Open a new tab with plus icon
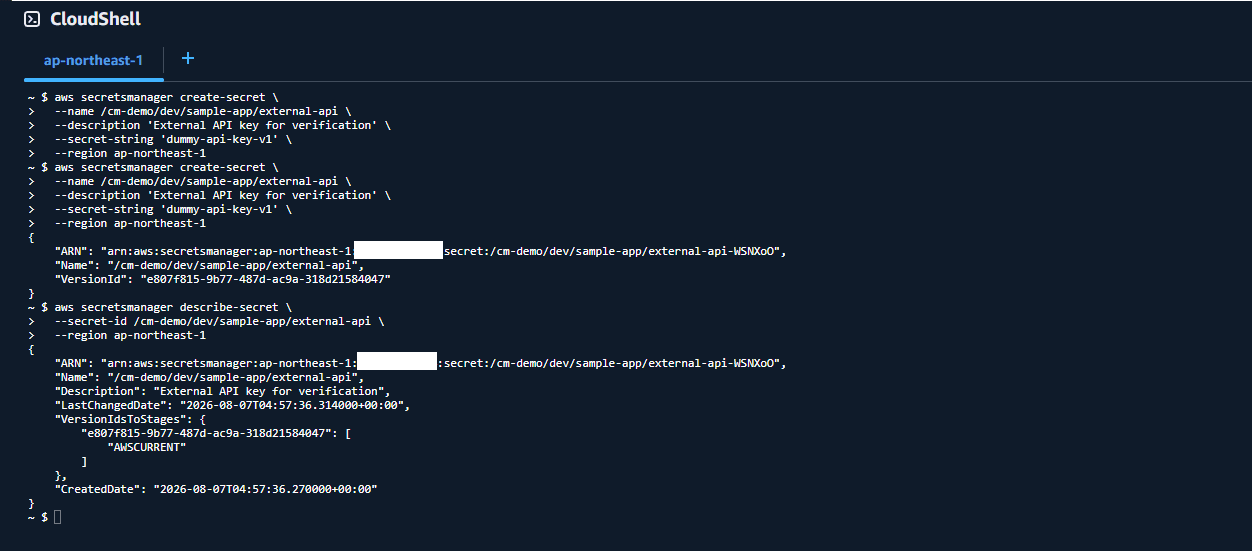The height and width of the screenshot is (551, 1252). [187, 59]
